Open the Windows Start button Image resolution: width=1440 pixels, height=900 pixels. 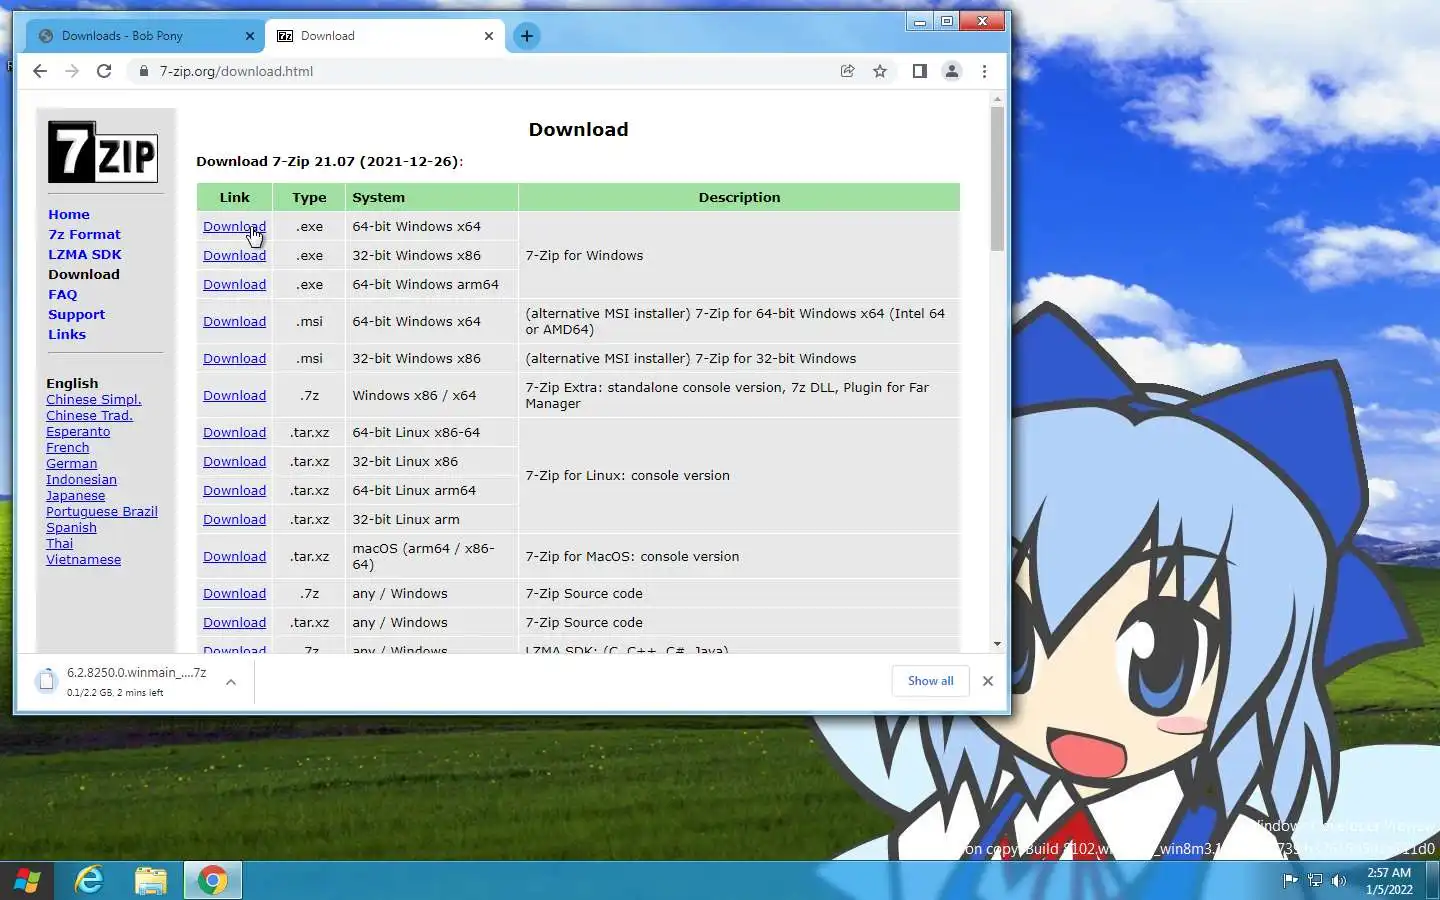click(27, 881)
